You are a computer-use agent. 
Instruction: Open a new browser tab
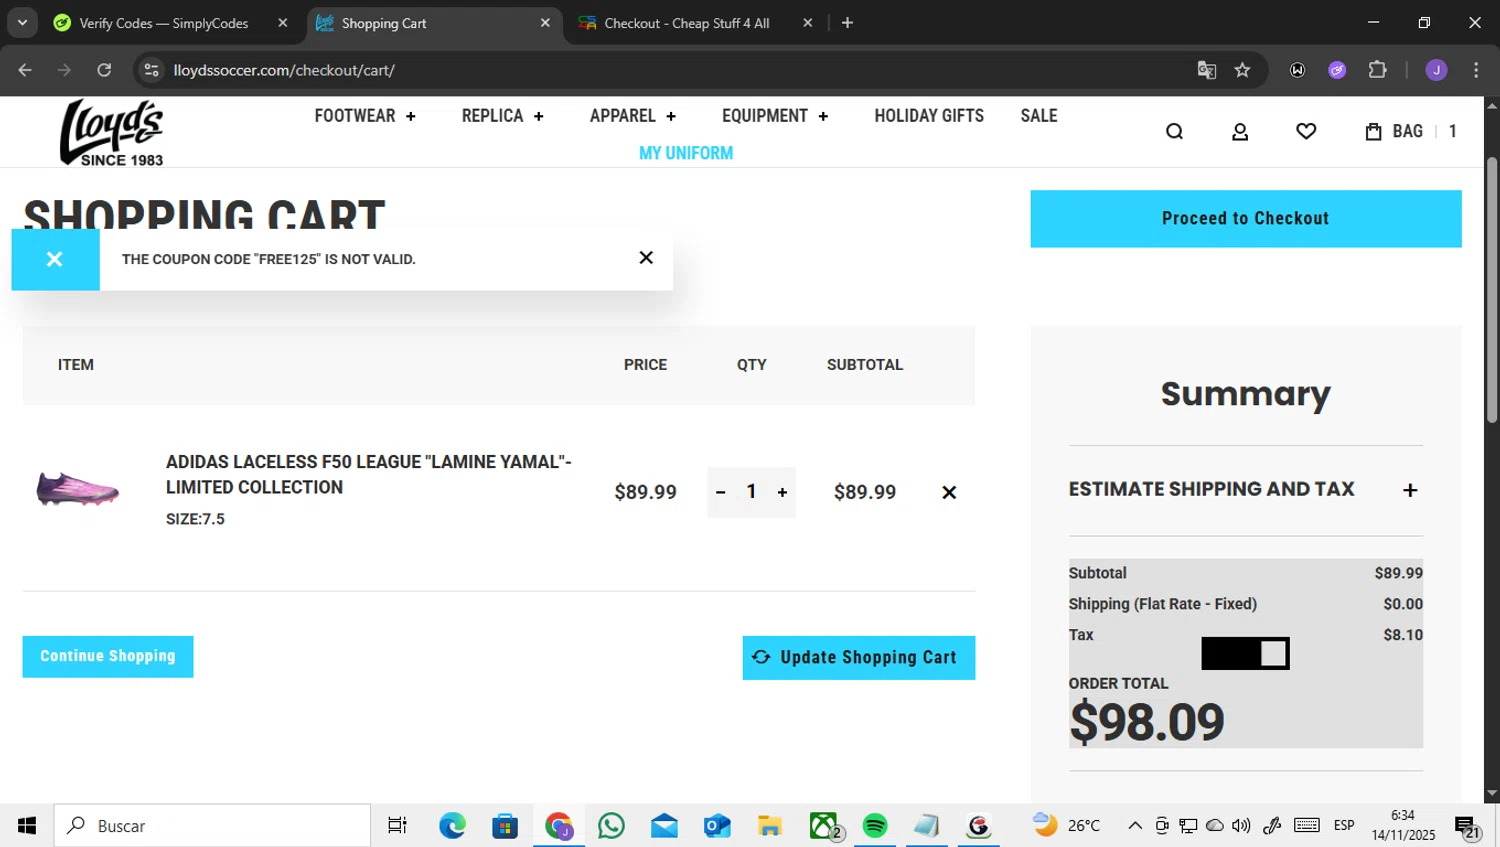[x=847, y=23]
